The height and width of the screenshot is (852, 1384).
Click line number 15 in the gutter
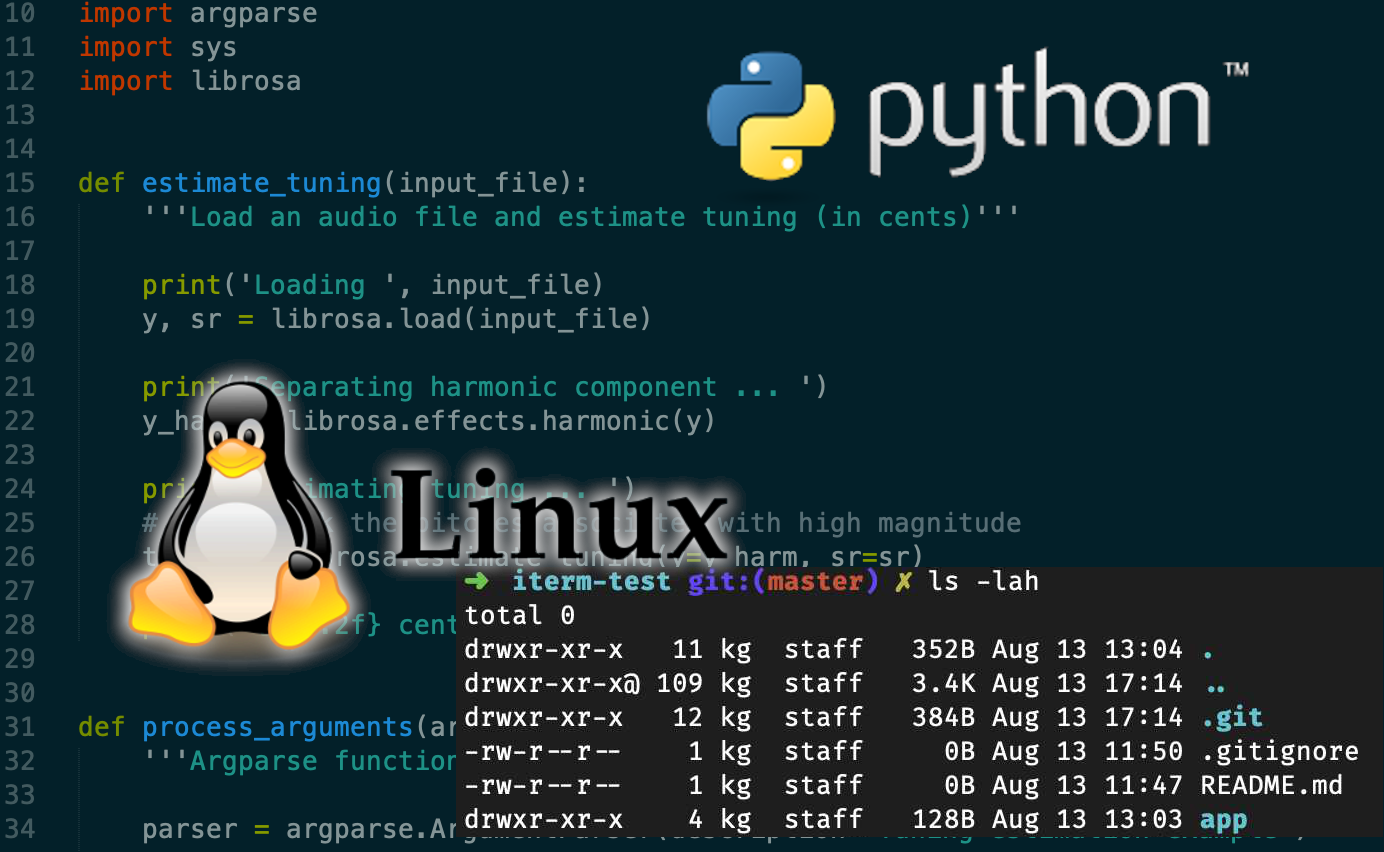click(20, 183)
